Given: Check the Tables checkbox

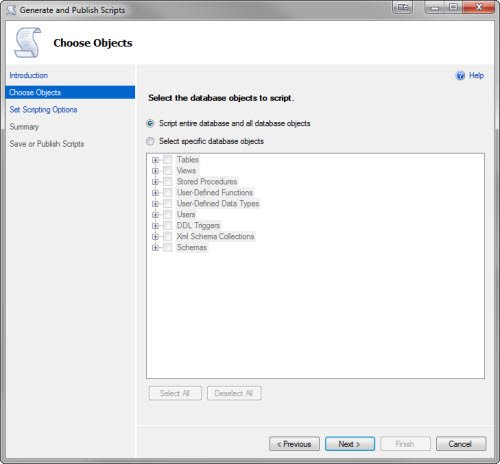Looking at the screenshot, I should [168, 160].
